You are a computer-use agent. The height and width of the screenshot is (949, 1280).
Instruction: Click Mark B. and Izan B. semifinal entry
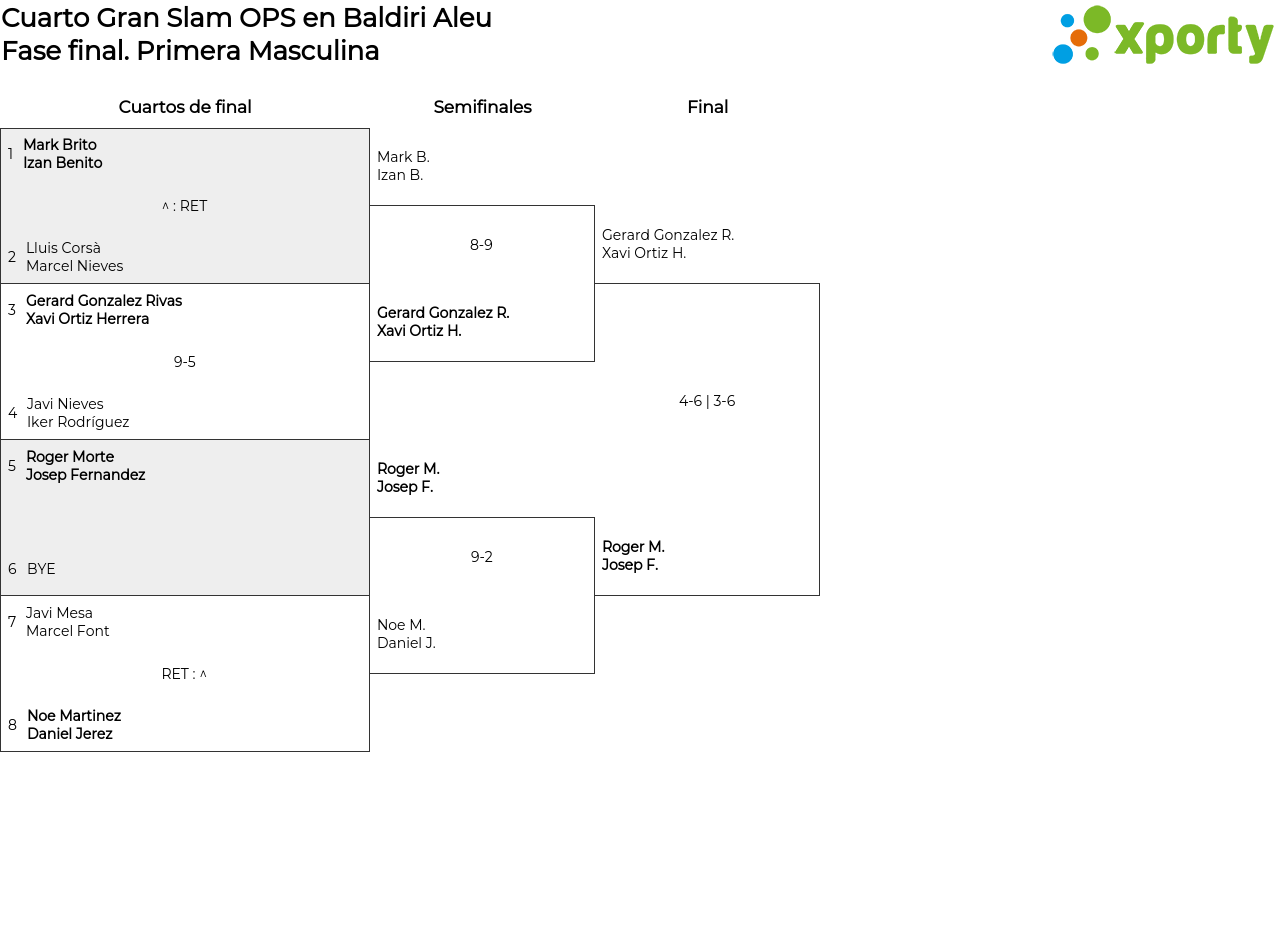[x=403, y=166]
